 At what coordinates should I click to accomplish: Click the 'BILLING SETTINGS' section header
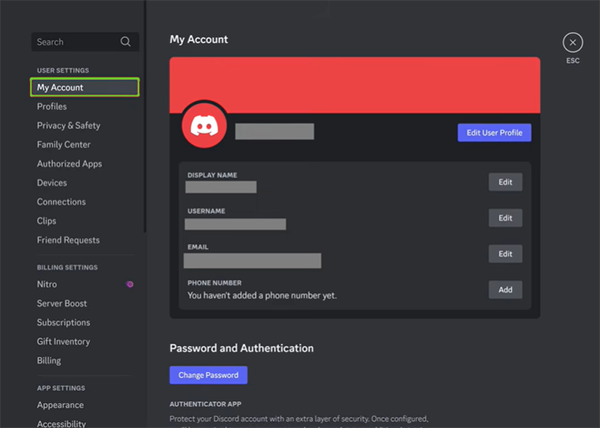pyautogui.click(x=67, y=267)
